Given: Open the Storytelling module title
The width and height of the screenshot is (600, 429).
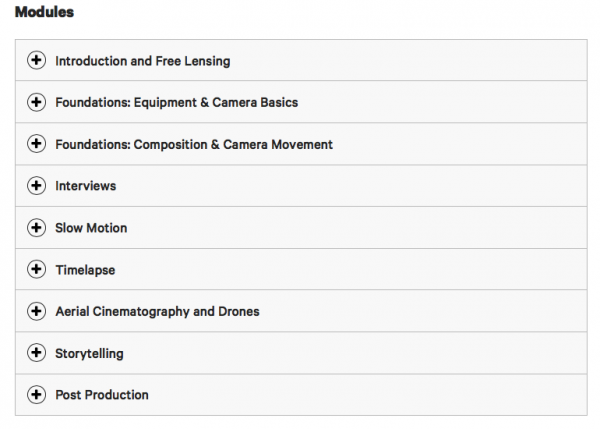Looking at the screenshot, I should [89, 353].
